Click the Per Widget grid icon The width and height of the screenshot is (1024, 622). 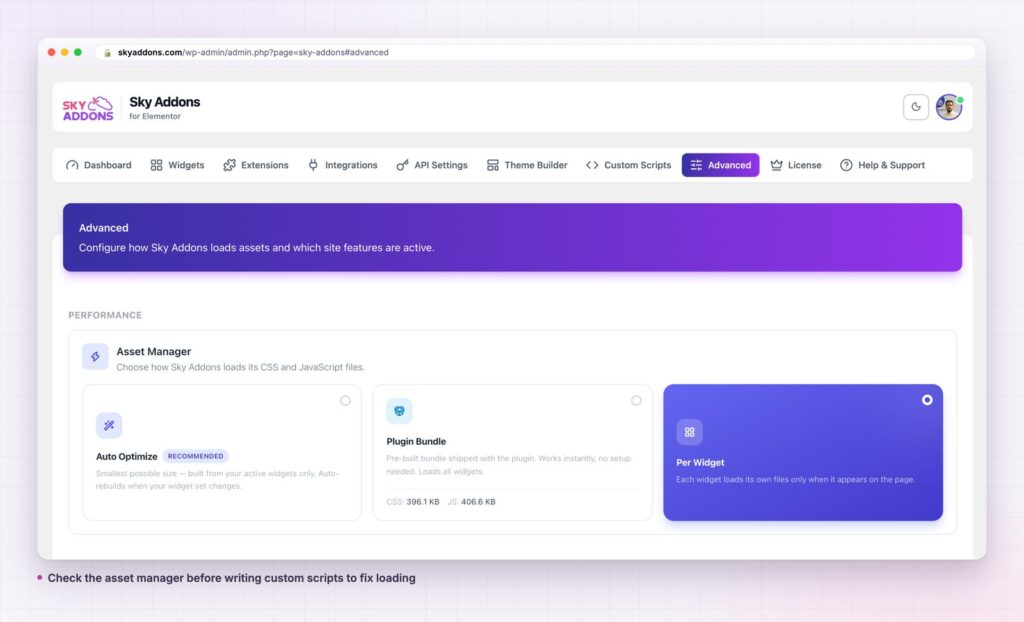click(689, 432)
